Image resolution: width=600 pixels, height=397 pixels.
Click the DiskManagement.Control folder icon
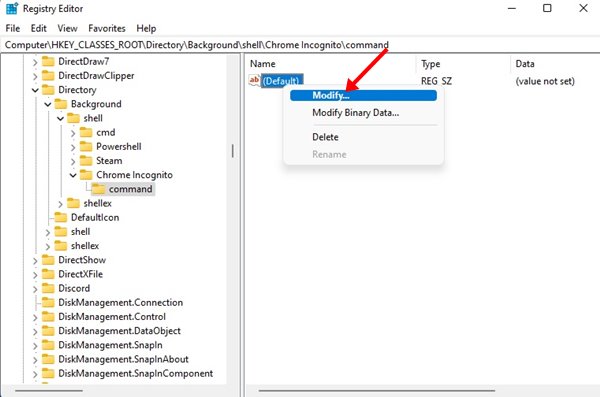(48, 316)
